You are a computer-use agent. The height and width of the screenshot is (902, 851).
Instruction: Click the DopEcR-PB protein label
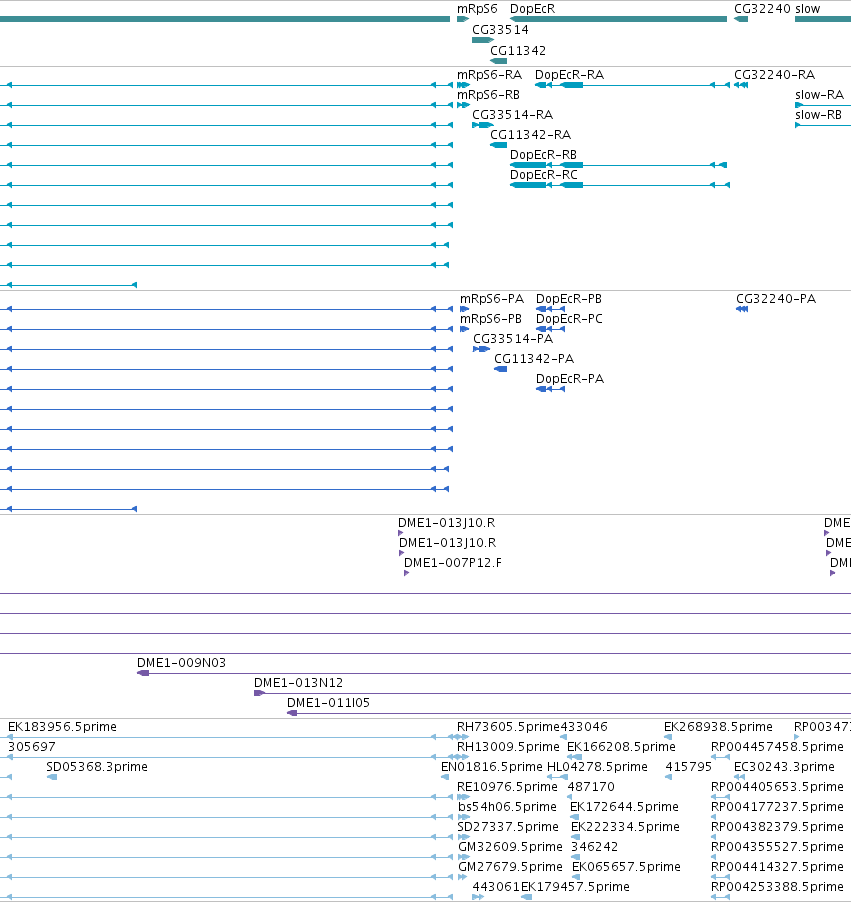[x=568, y=299]
